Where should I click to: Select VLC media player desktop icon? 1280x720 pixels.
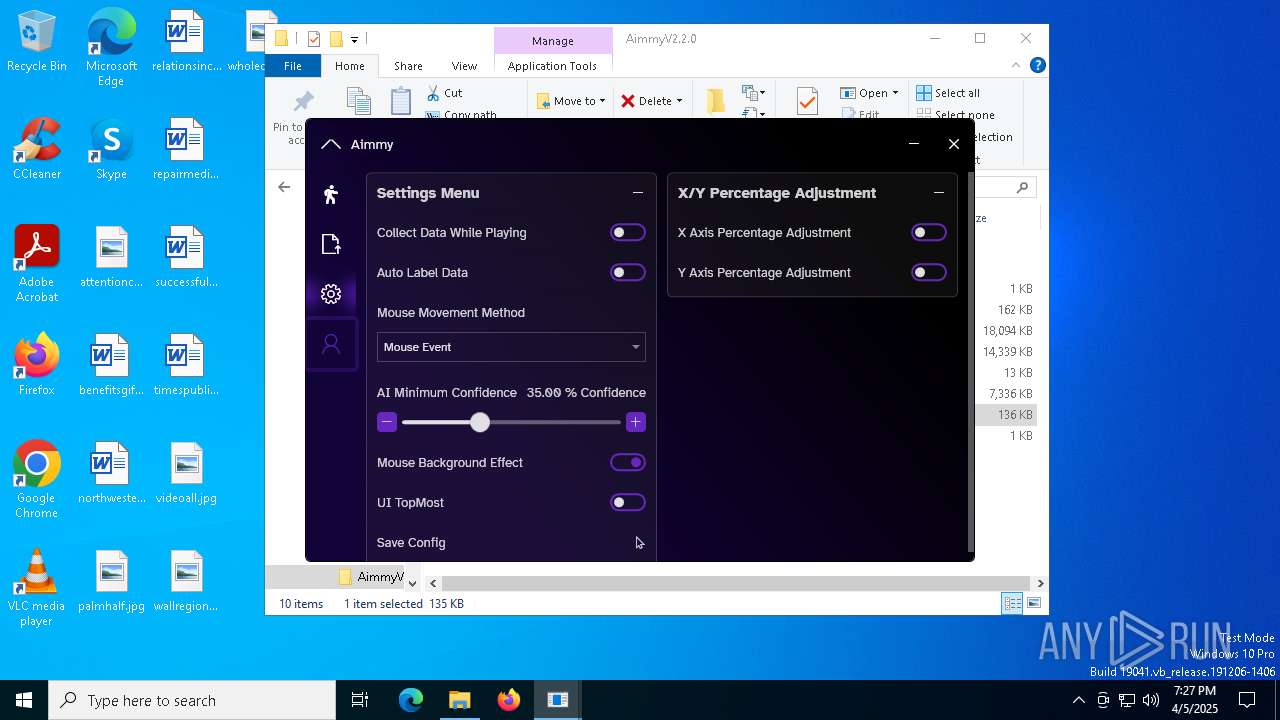(37, 588)
